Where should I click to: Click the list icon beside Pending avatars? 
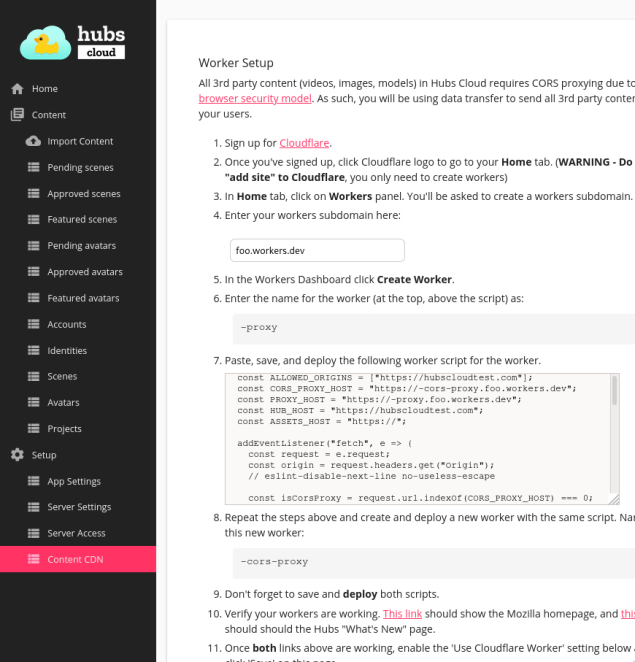33,246
